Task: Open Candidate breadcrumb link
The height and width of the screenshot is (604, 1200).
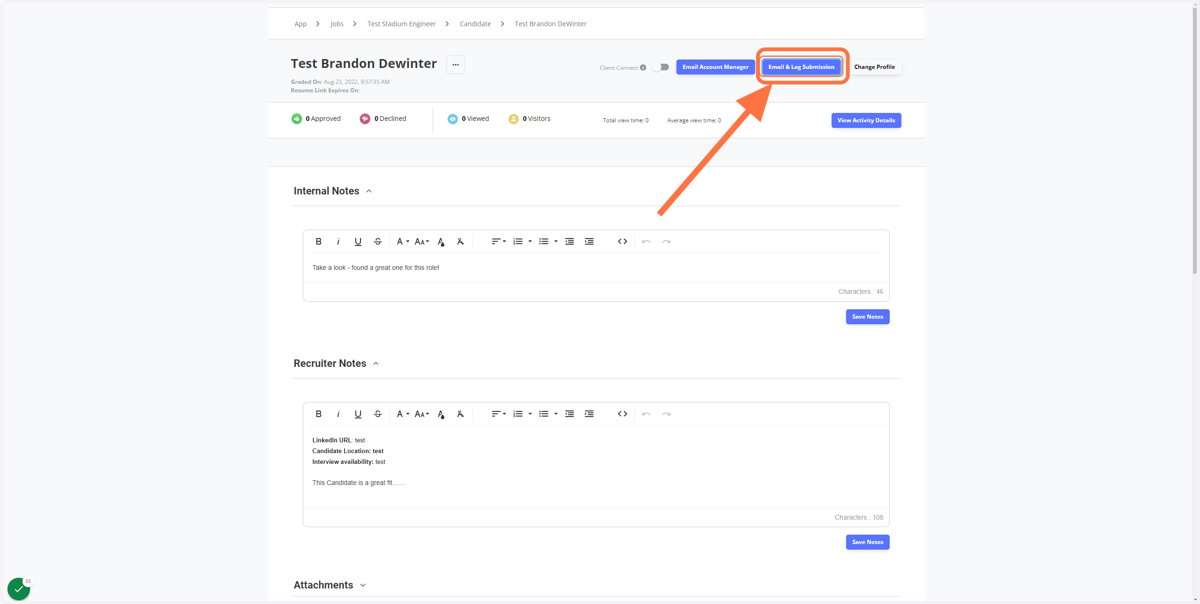Action: (x=475, y=24)
